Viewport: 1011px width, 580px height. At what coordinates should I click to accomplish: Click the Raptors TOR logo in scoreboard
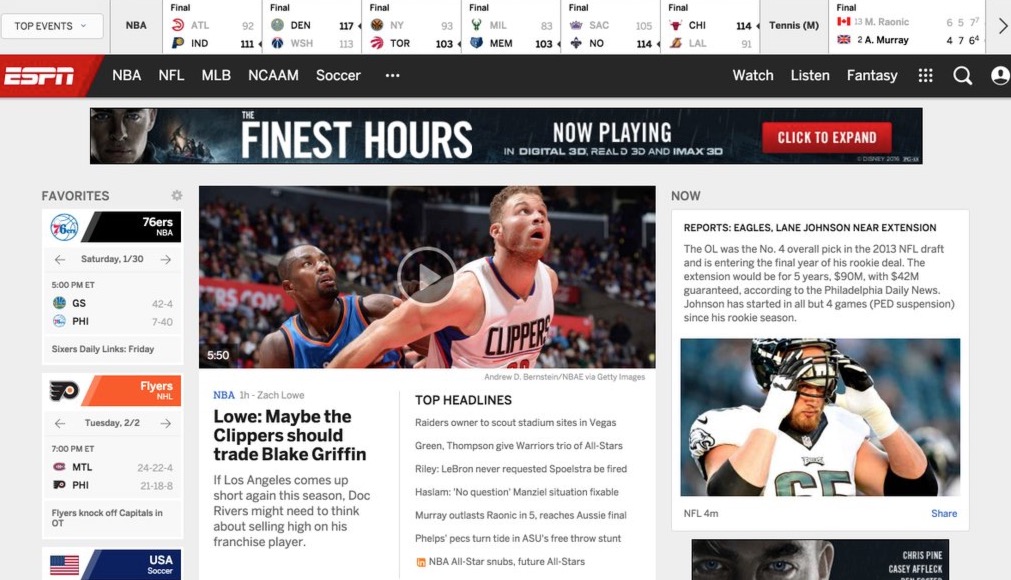377,43
